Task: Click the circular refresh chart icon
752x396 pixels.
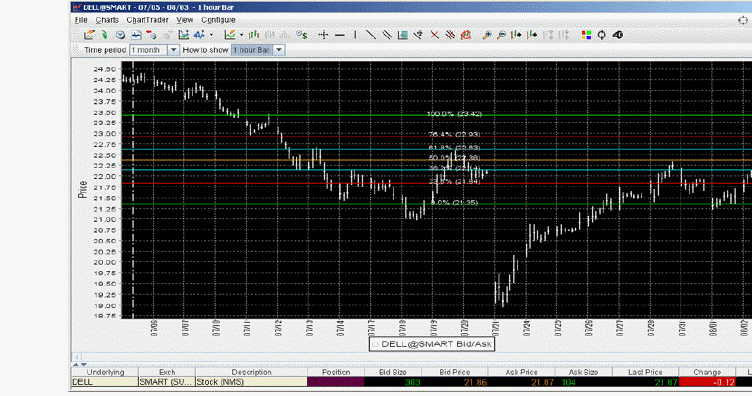Action: tap(601, 35)
